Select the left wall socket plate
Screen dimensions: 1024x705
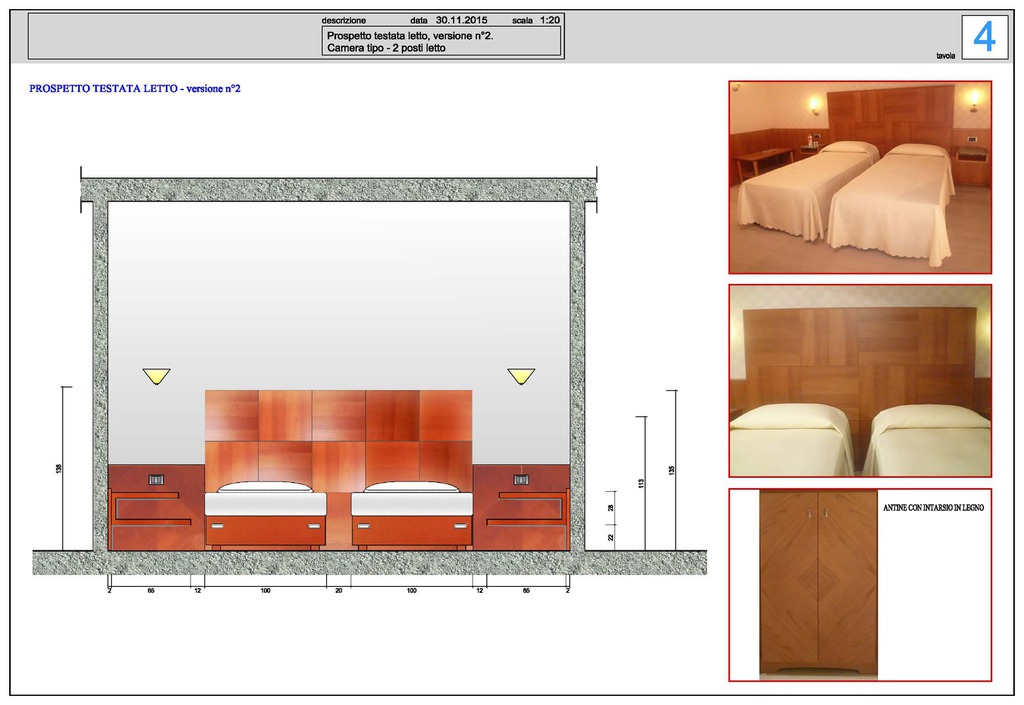point(156,480)
